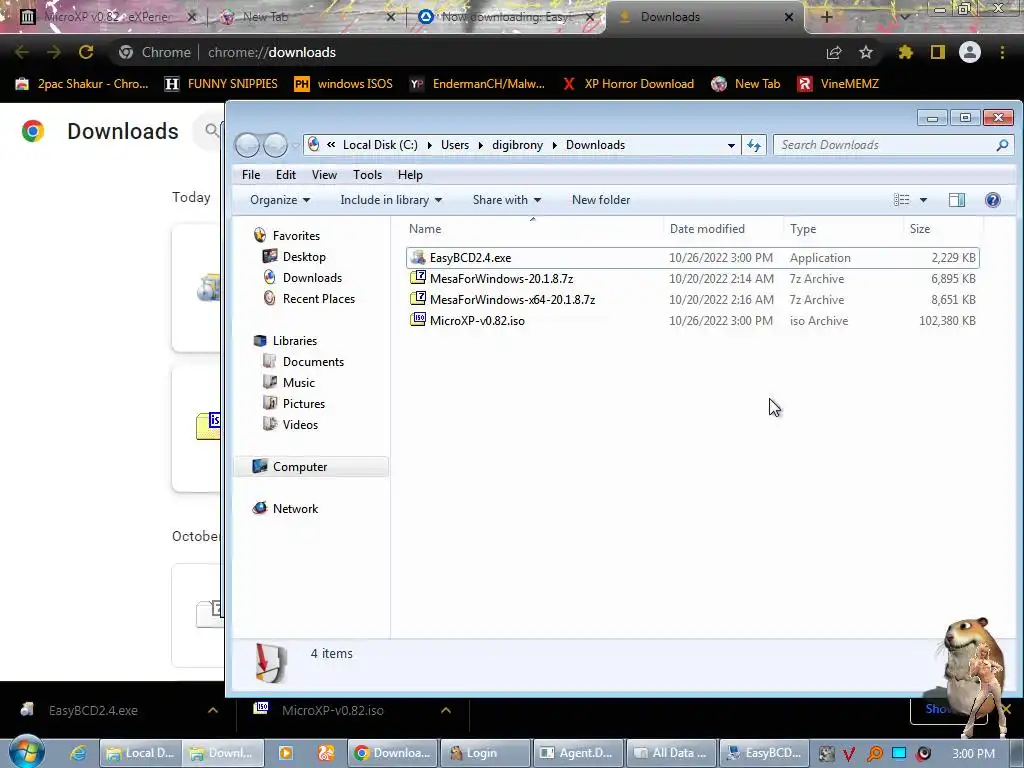Select Favorites in navigation pane
Image resolution: width=1024 pixels, height=768 pixels.
[296, 236]
